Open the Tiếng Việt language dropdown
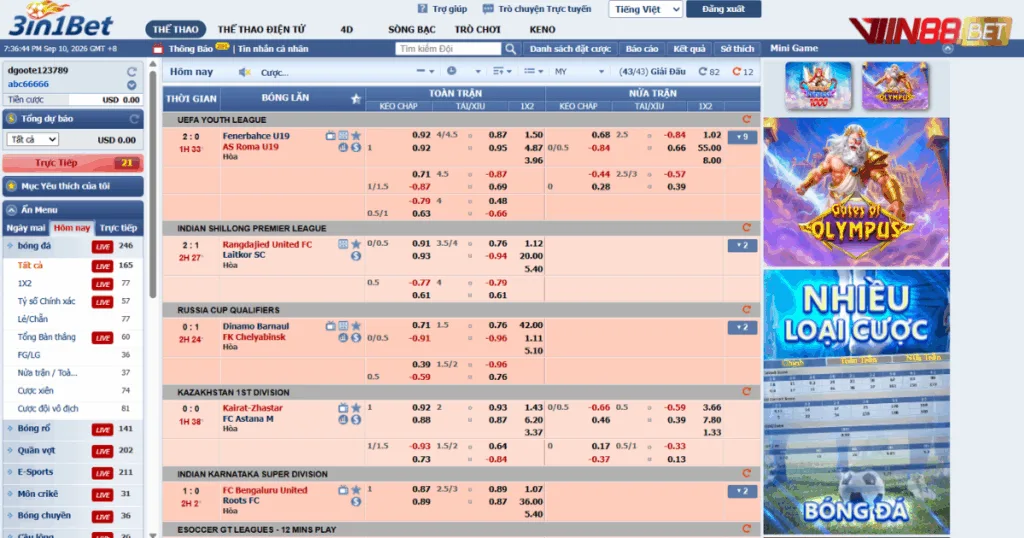Viewport: 1024px width, 538px height. [645, 9]
